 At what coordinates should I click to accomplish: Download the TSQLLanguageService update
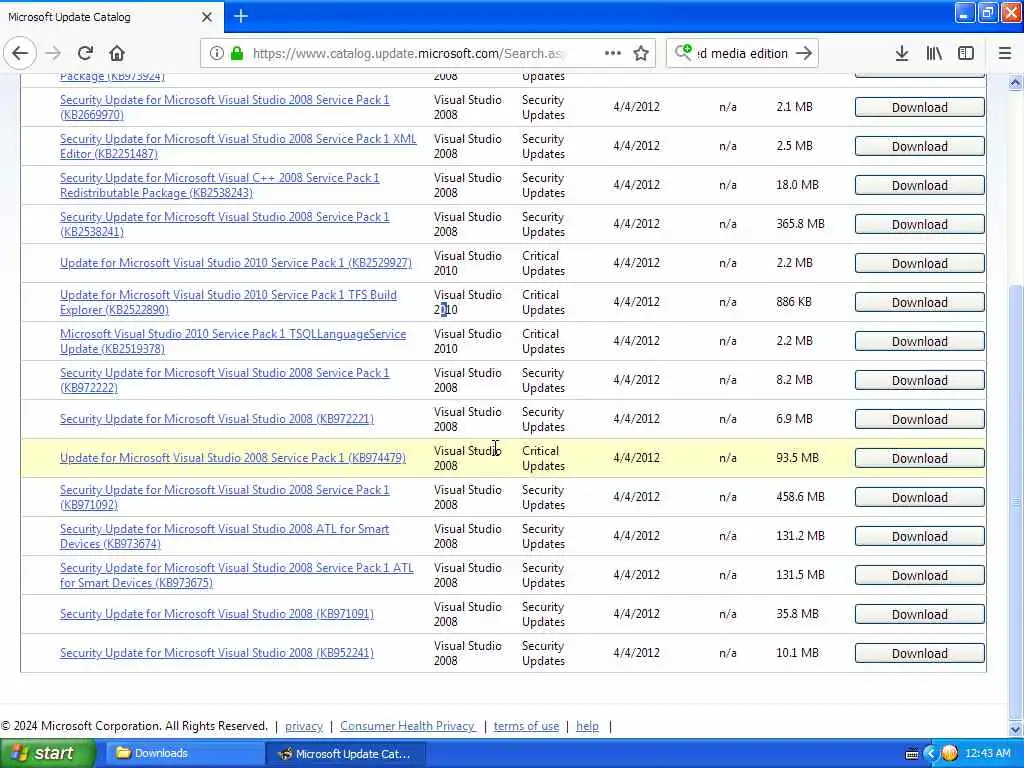point(920,342)
